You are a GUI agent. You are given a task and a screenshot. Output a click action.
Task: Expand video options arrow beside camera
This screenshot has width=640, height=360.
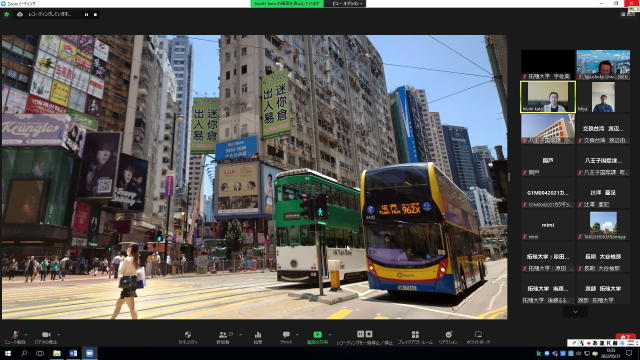click(59, 335)
